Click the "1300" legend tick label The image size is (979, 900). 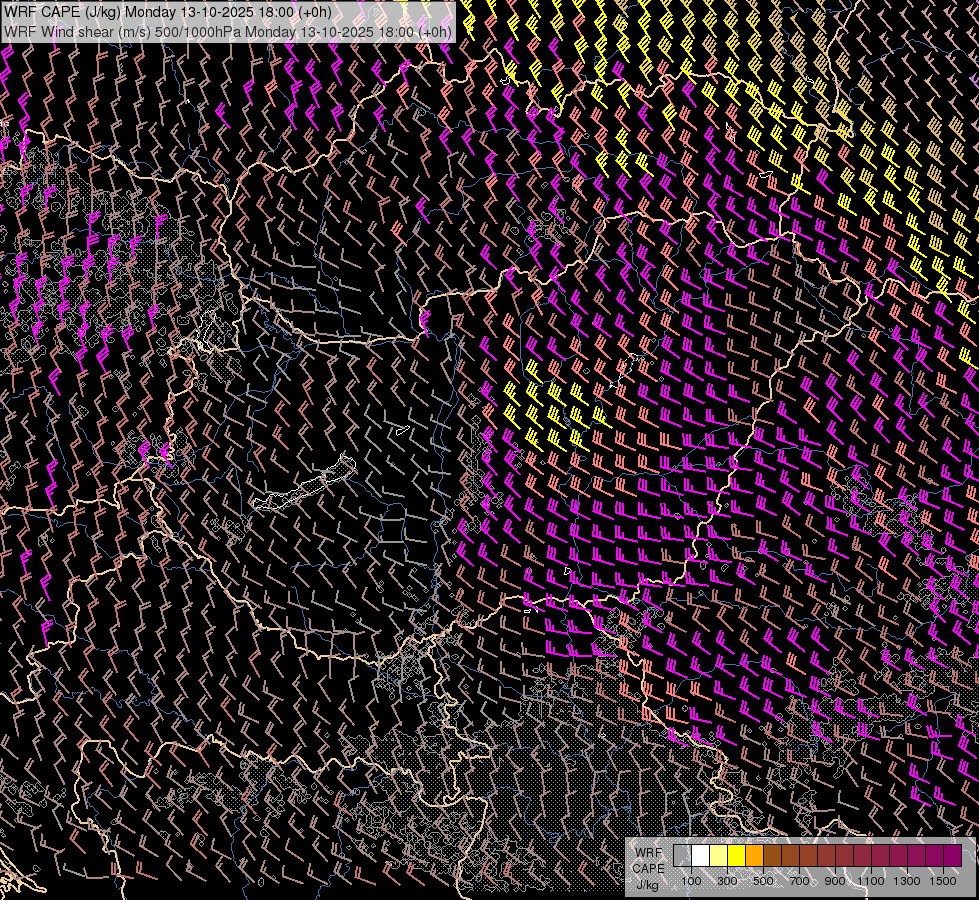tap(907, 881)
